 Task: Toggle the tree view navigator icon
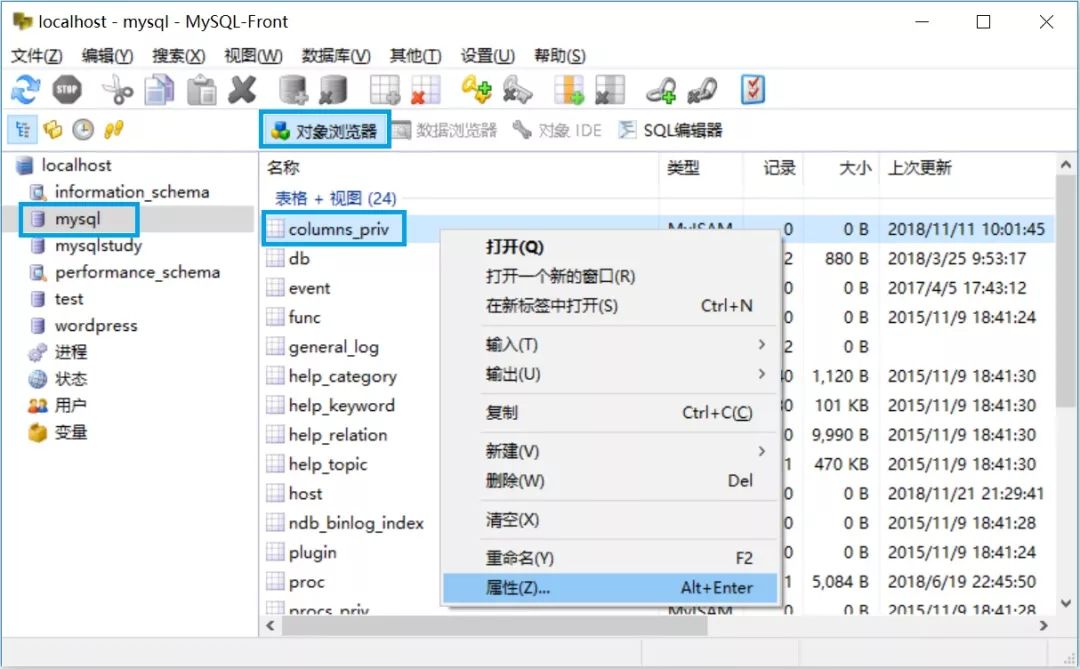(x=23, y=130)
